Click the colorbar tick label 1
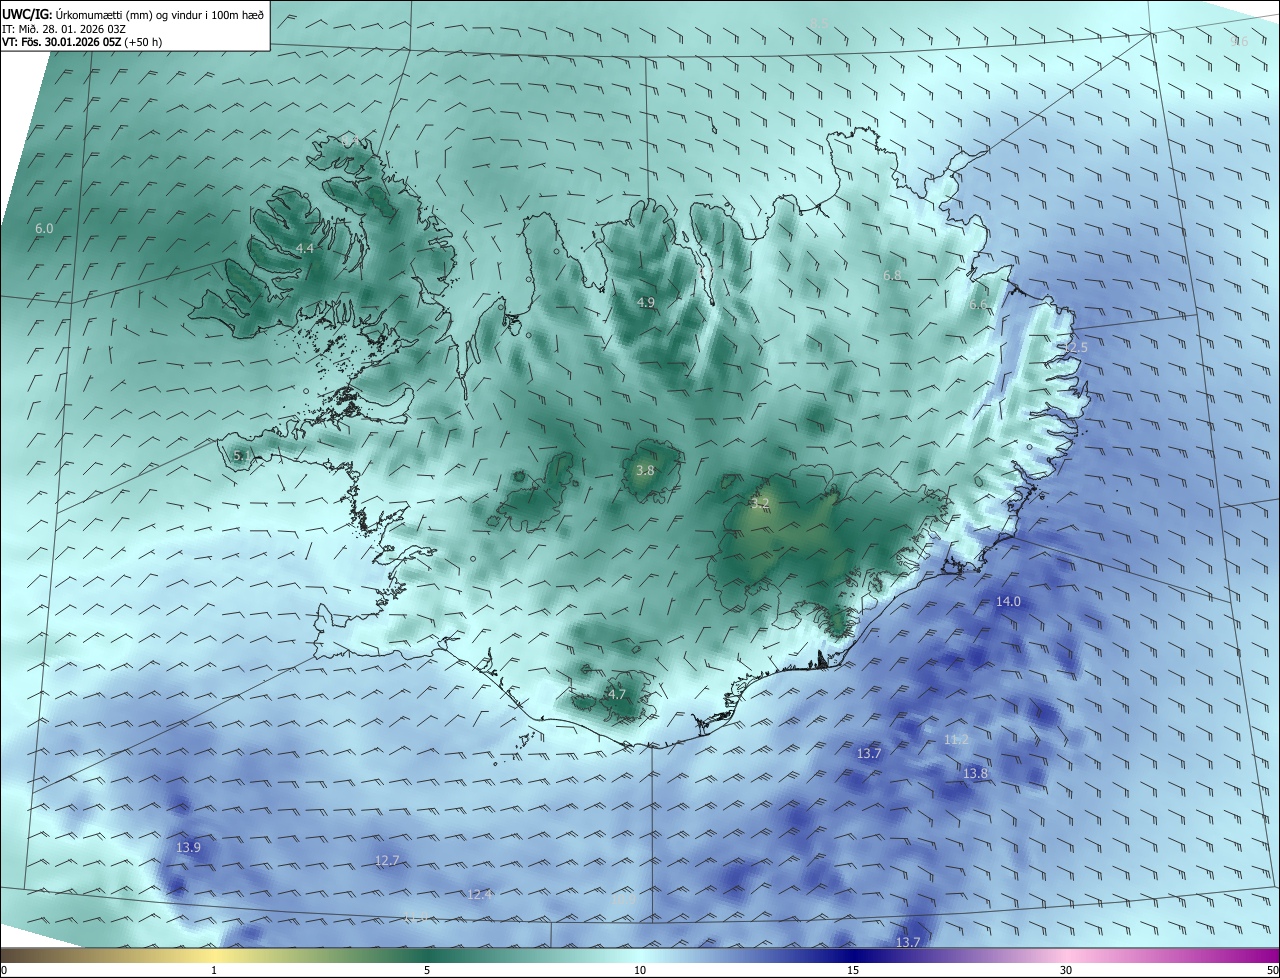Image resolution: width=1280 pixels, height=978 pixels. tap(214, 970)
